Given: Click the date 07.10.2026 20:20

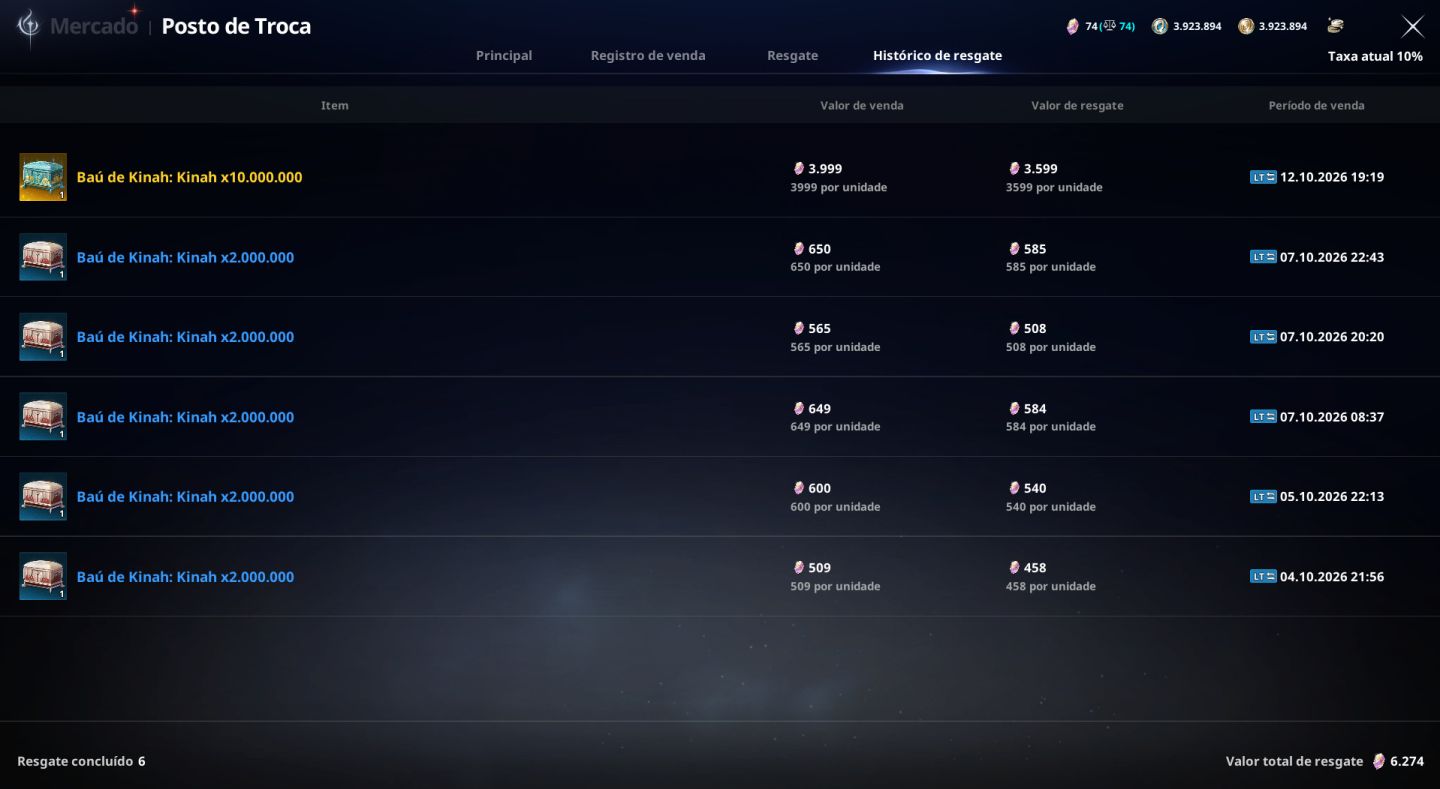Looking at the screenshot, I should point(1332,337).
